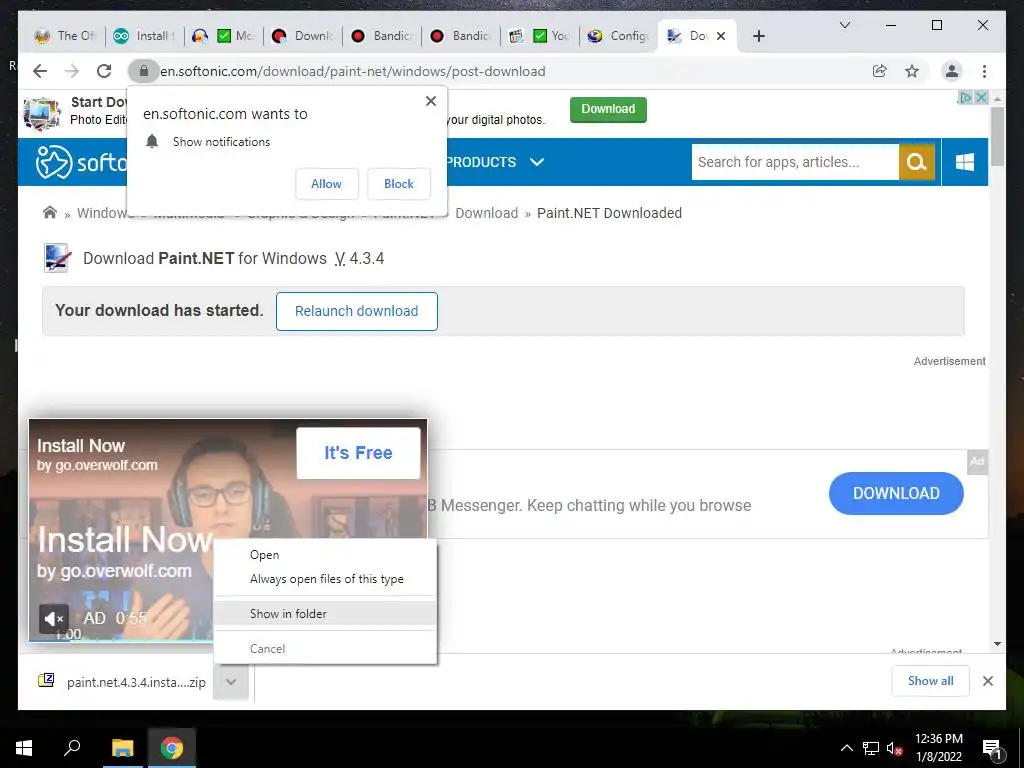Click Relaunch download button
1024x768 pixels.
pos(357,312)
